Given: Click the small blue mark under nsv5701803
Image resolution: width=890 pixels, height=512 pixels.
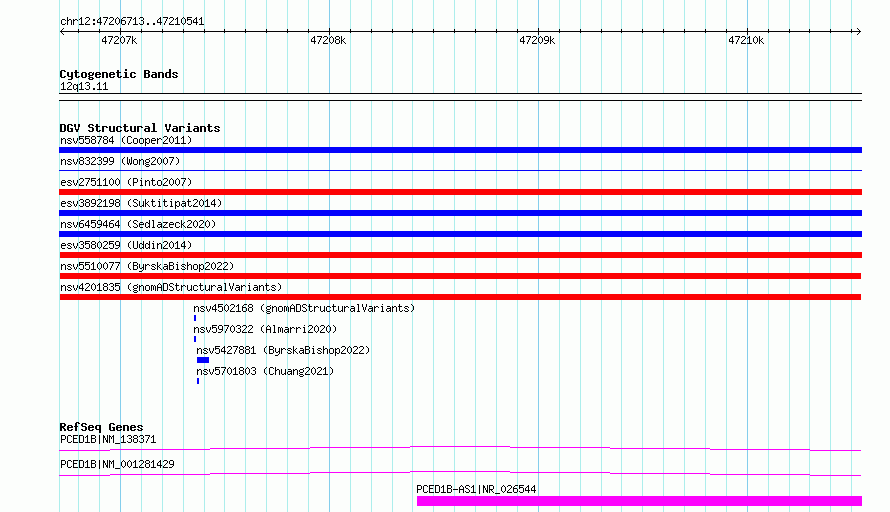Looking at the screenshot, I should point(198,381).
